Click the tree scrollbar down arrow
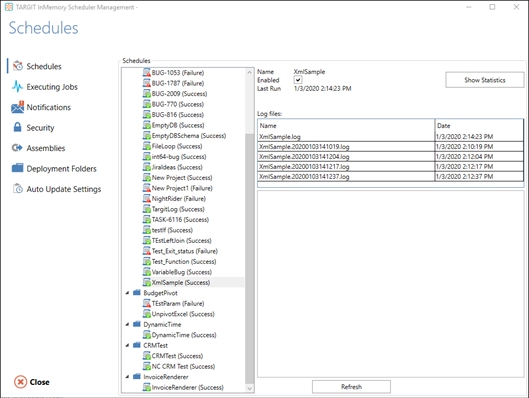The width and height of the screenshot is (529, 398). [x=249, y=388]
